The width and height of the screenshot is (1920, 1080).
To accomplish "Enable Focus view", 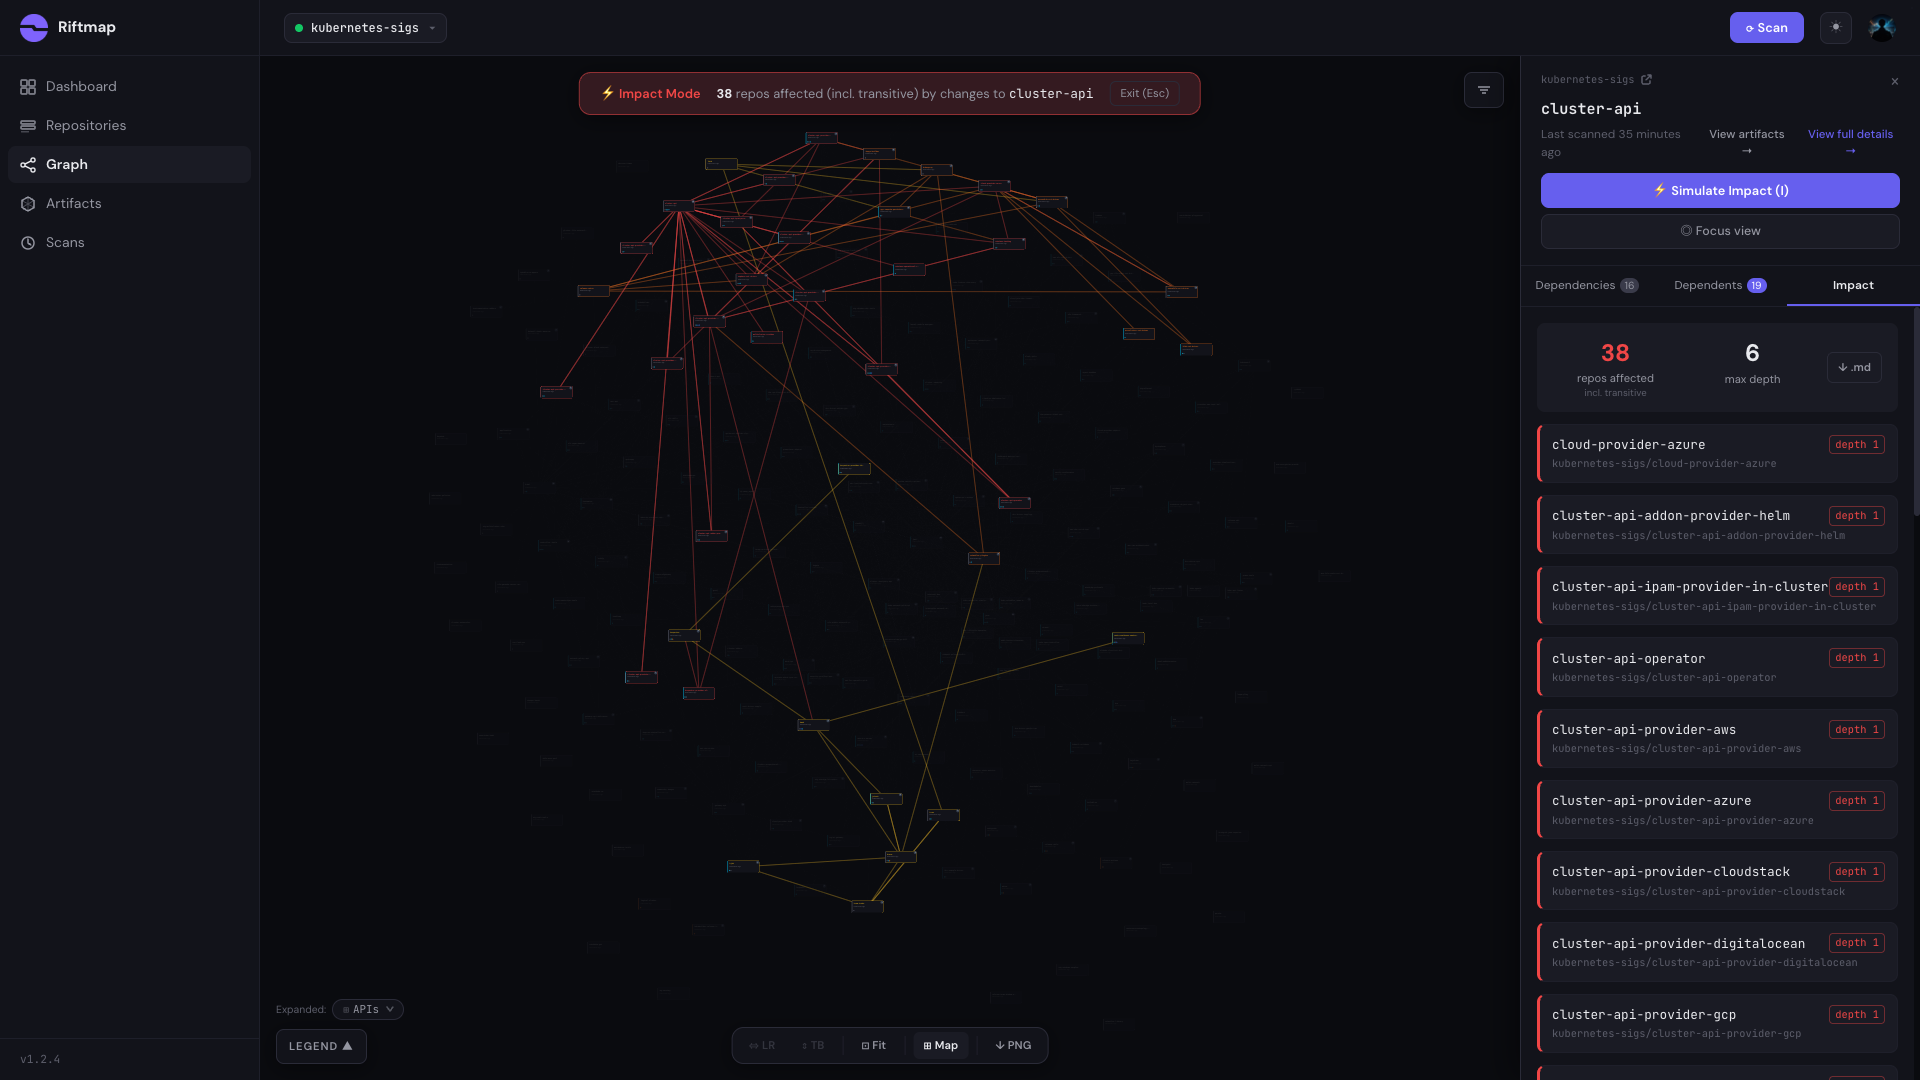I will pyautogui.click(x=1720, y=231).
